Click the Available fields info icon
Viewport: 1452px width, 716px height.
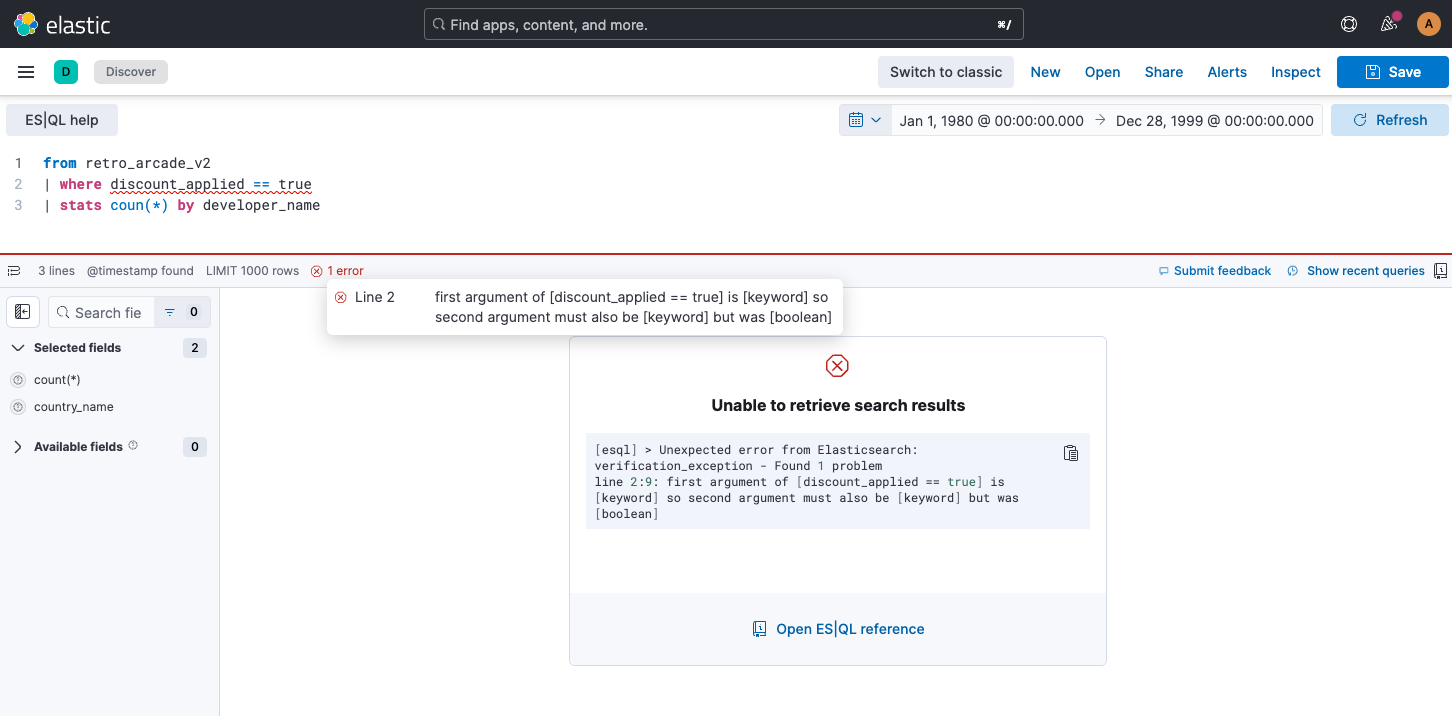click(x=133, y=446)
